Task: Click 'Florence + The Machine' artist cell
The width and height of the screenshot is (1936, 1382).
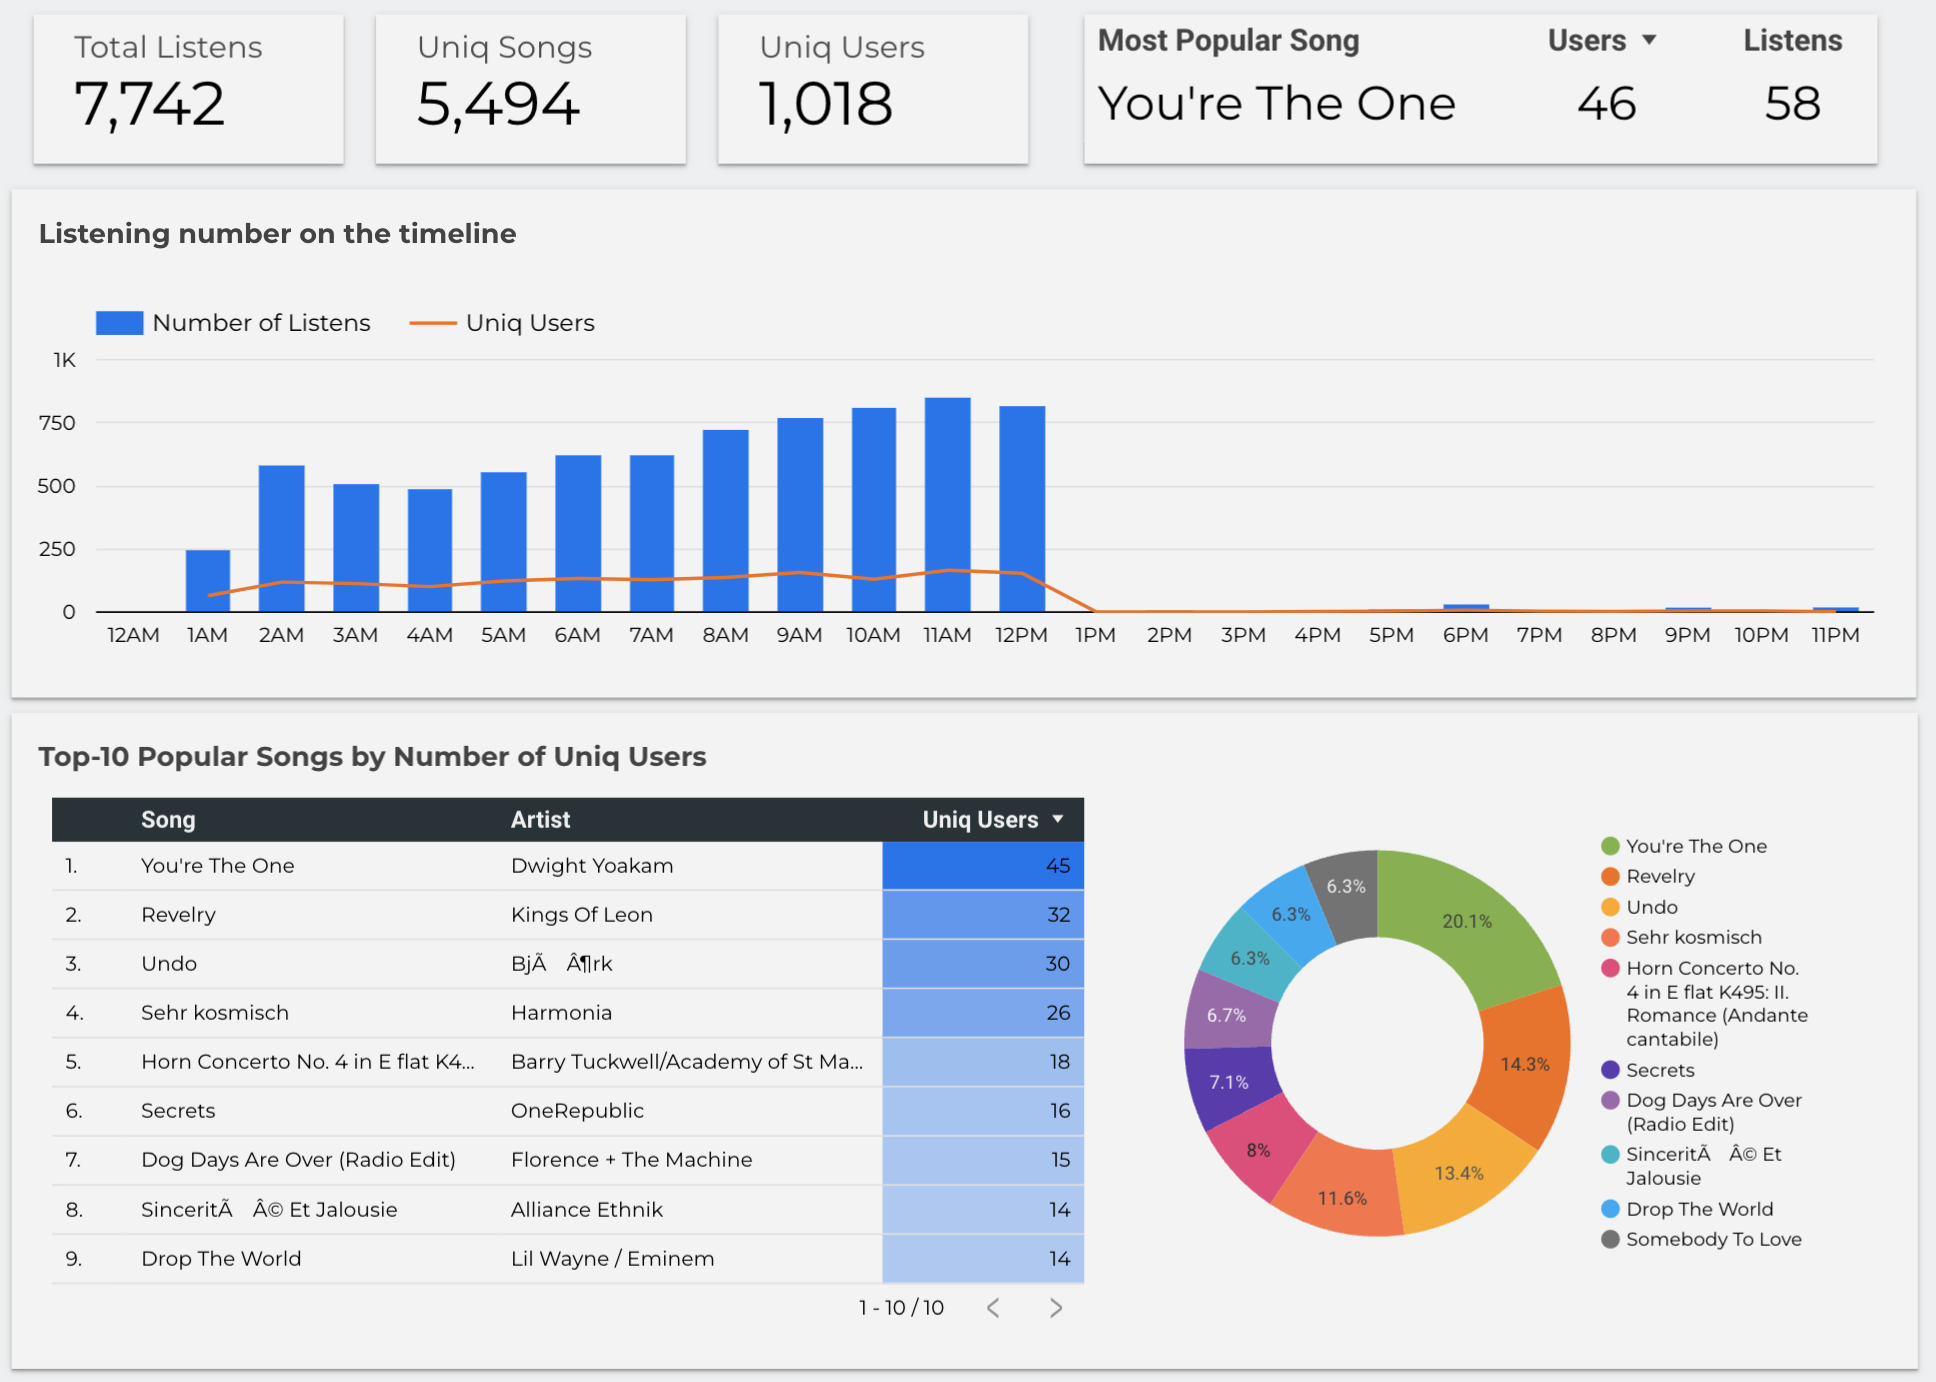Action: tap(631, 1160)
